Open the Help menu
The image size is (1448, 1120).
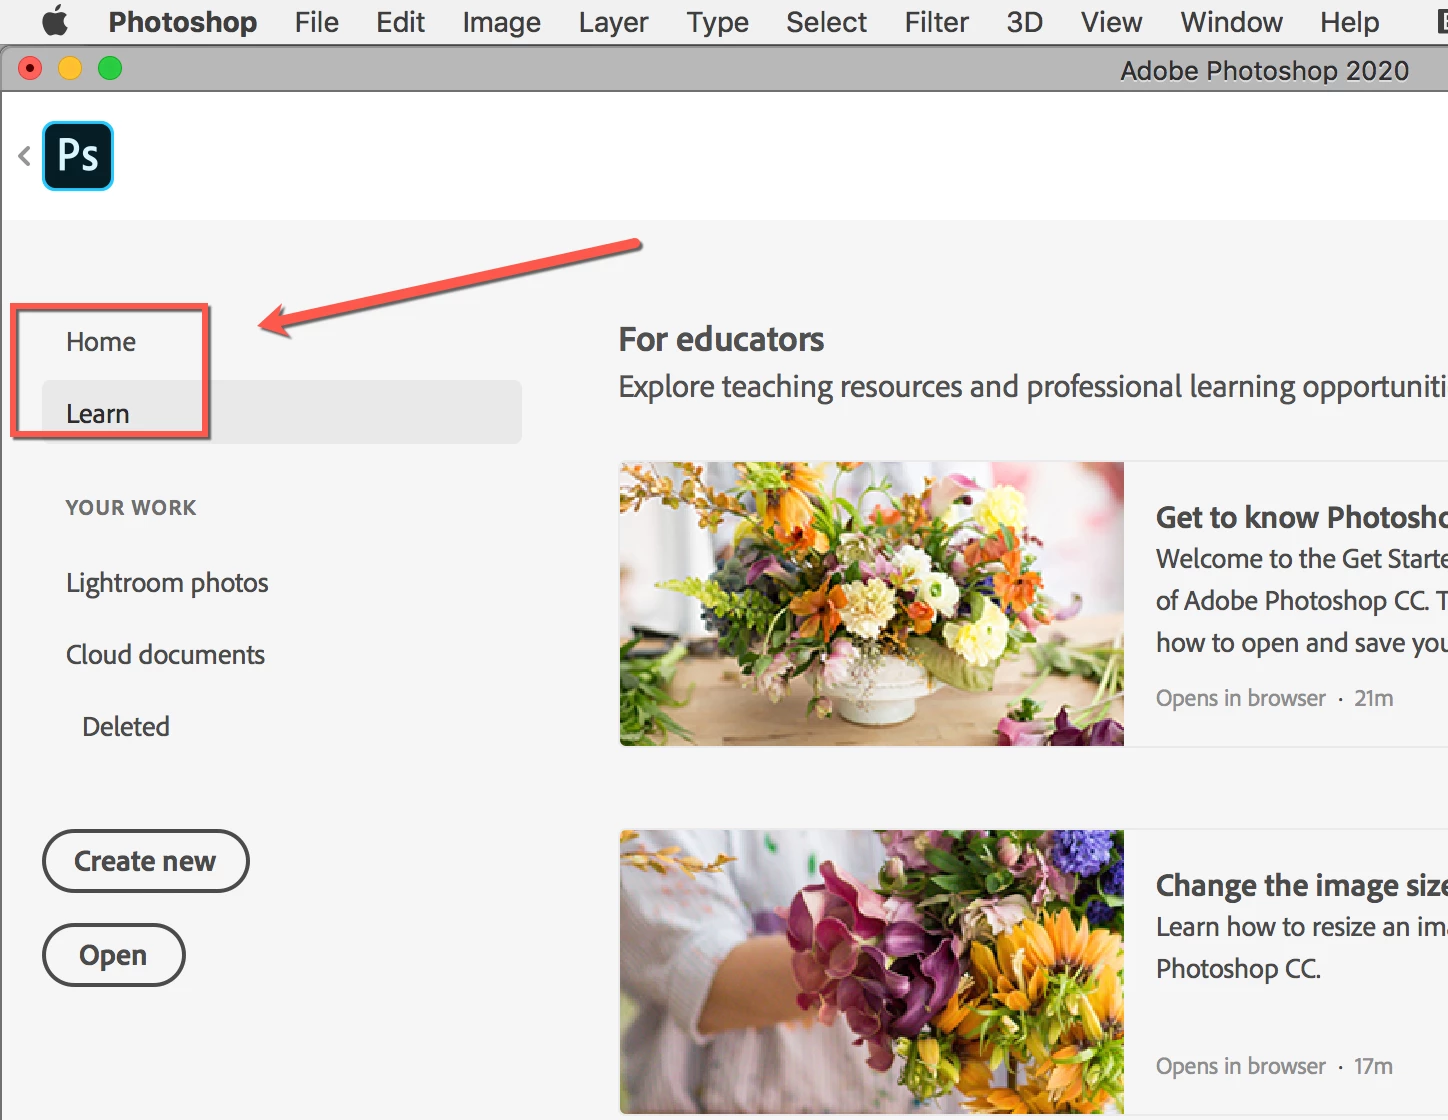tap(1350, 22)
